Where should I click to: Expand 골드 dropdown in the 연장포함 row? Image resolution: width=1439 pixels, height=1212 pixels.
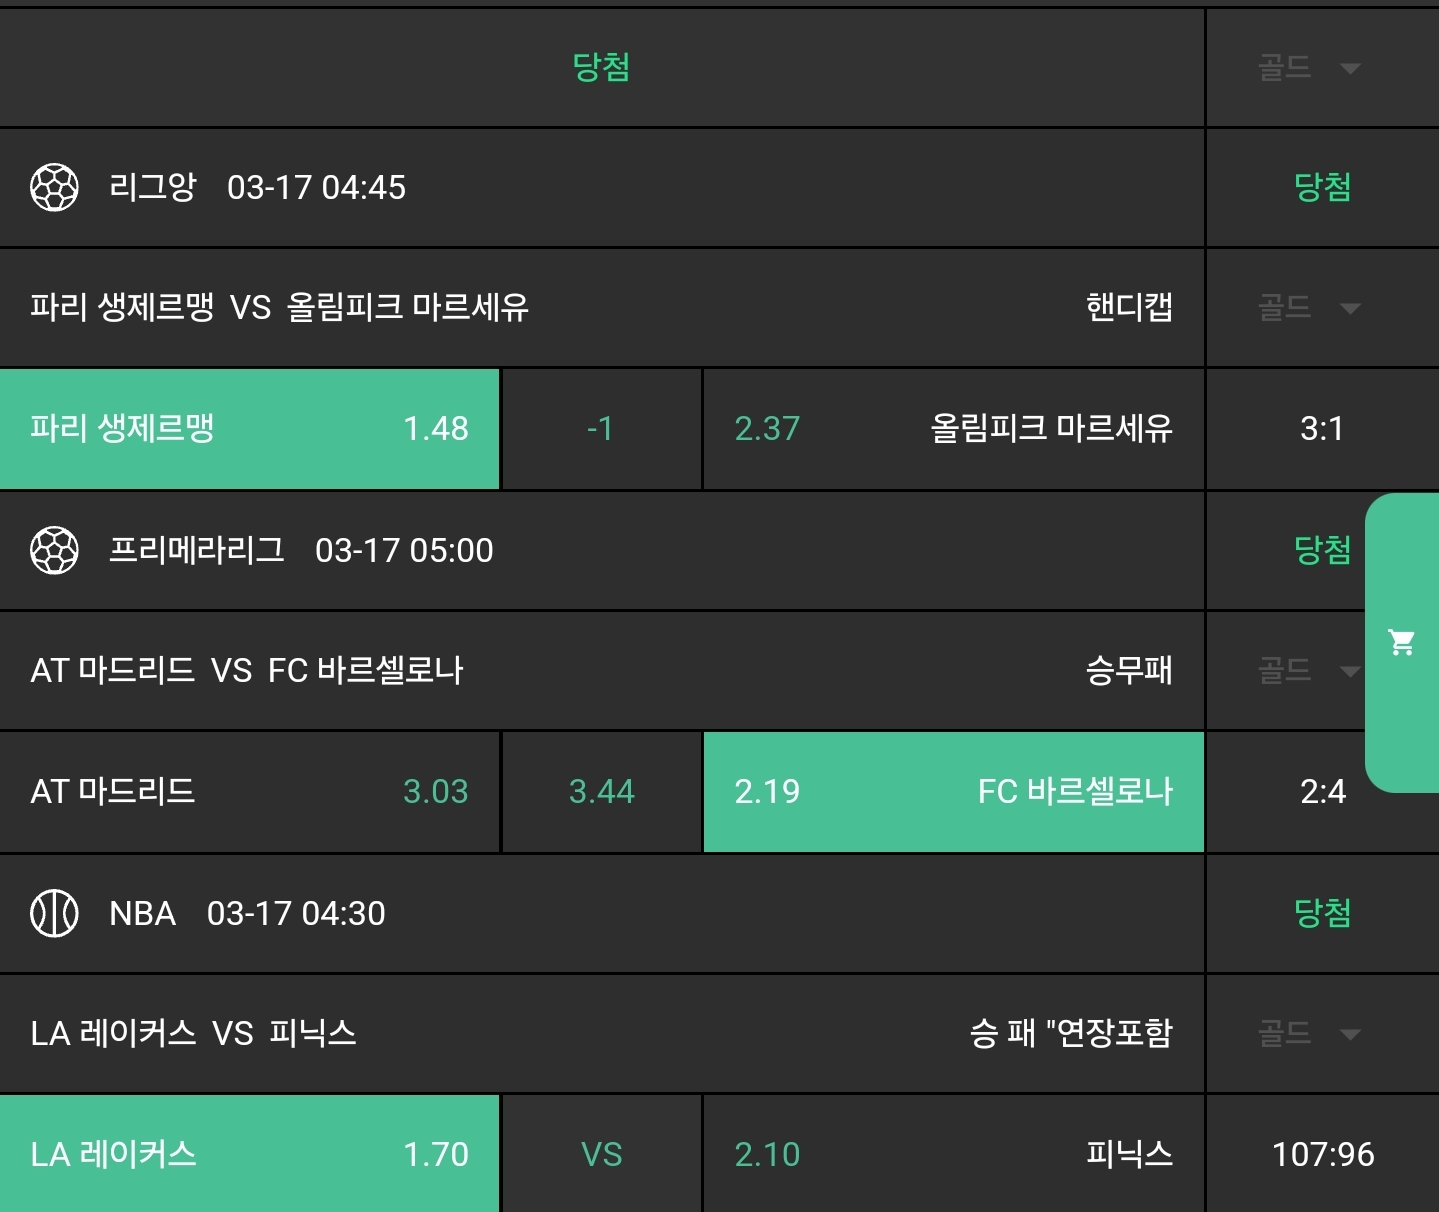[x=1308, y=1033]
